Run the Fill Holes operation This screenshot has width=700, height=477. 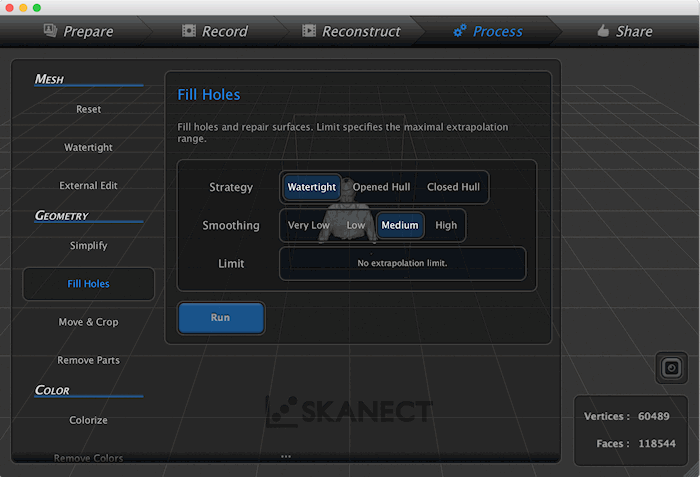point(221,318)
